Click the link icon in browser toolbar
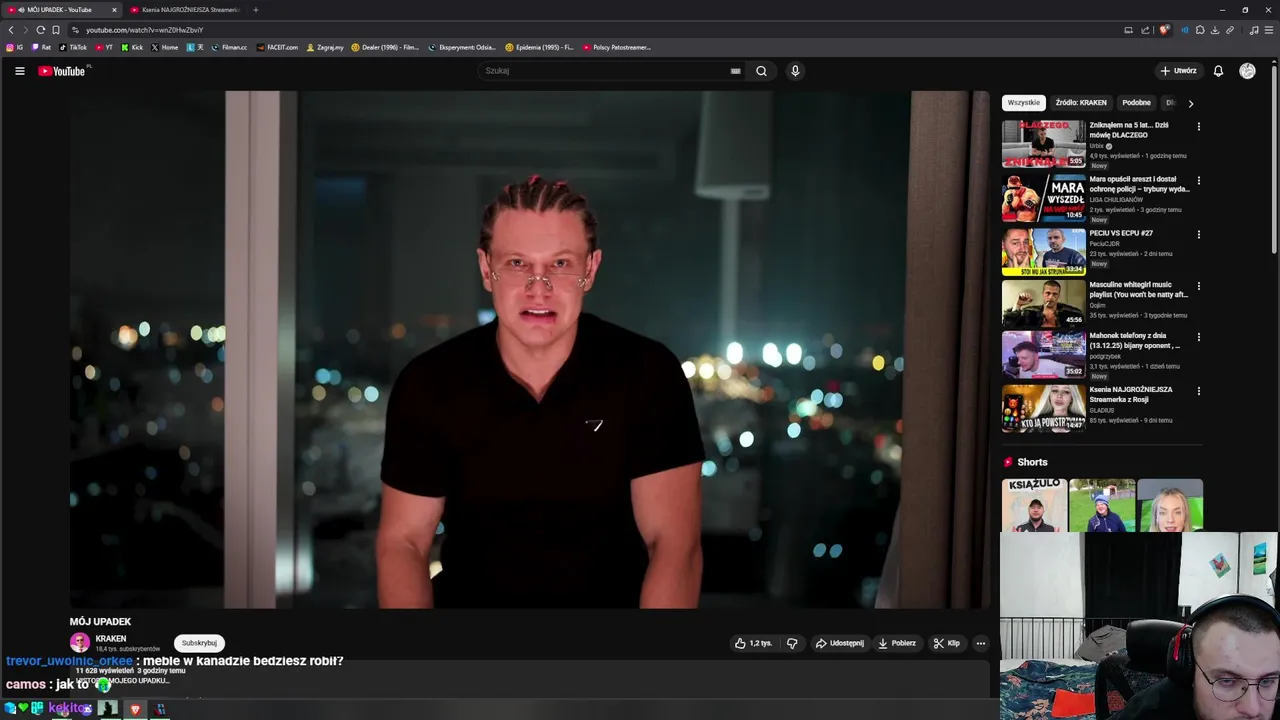Screen dimensions: 1280x720 point(1230,30)
